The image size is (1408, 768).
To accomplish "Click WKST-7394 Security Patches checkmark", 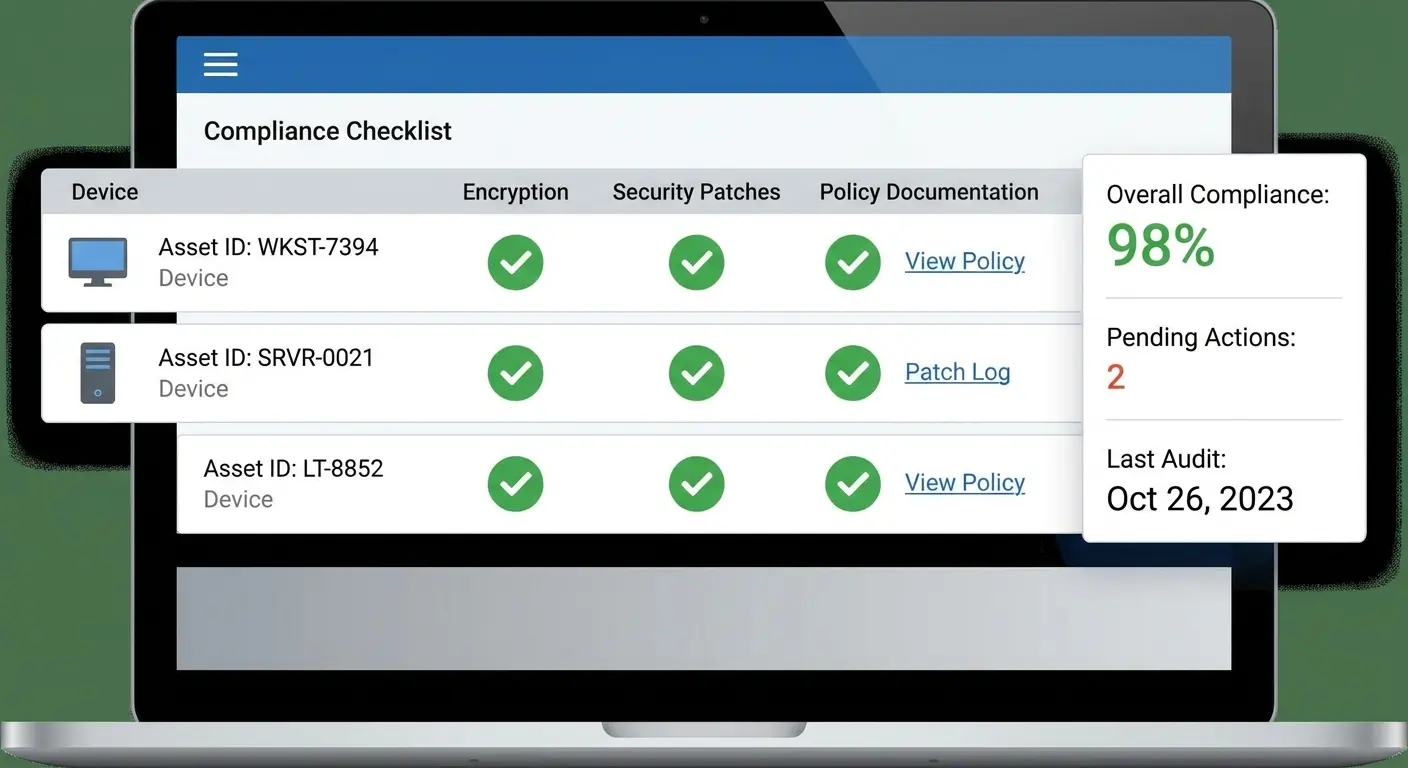I will coord(696,262).
